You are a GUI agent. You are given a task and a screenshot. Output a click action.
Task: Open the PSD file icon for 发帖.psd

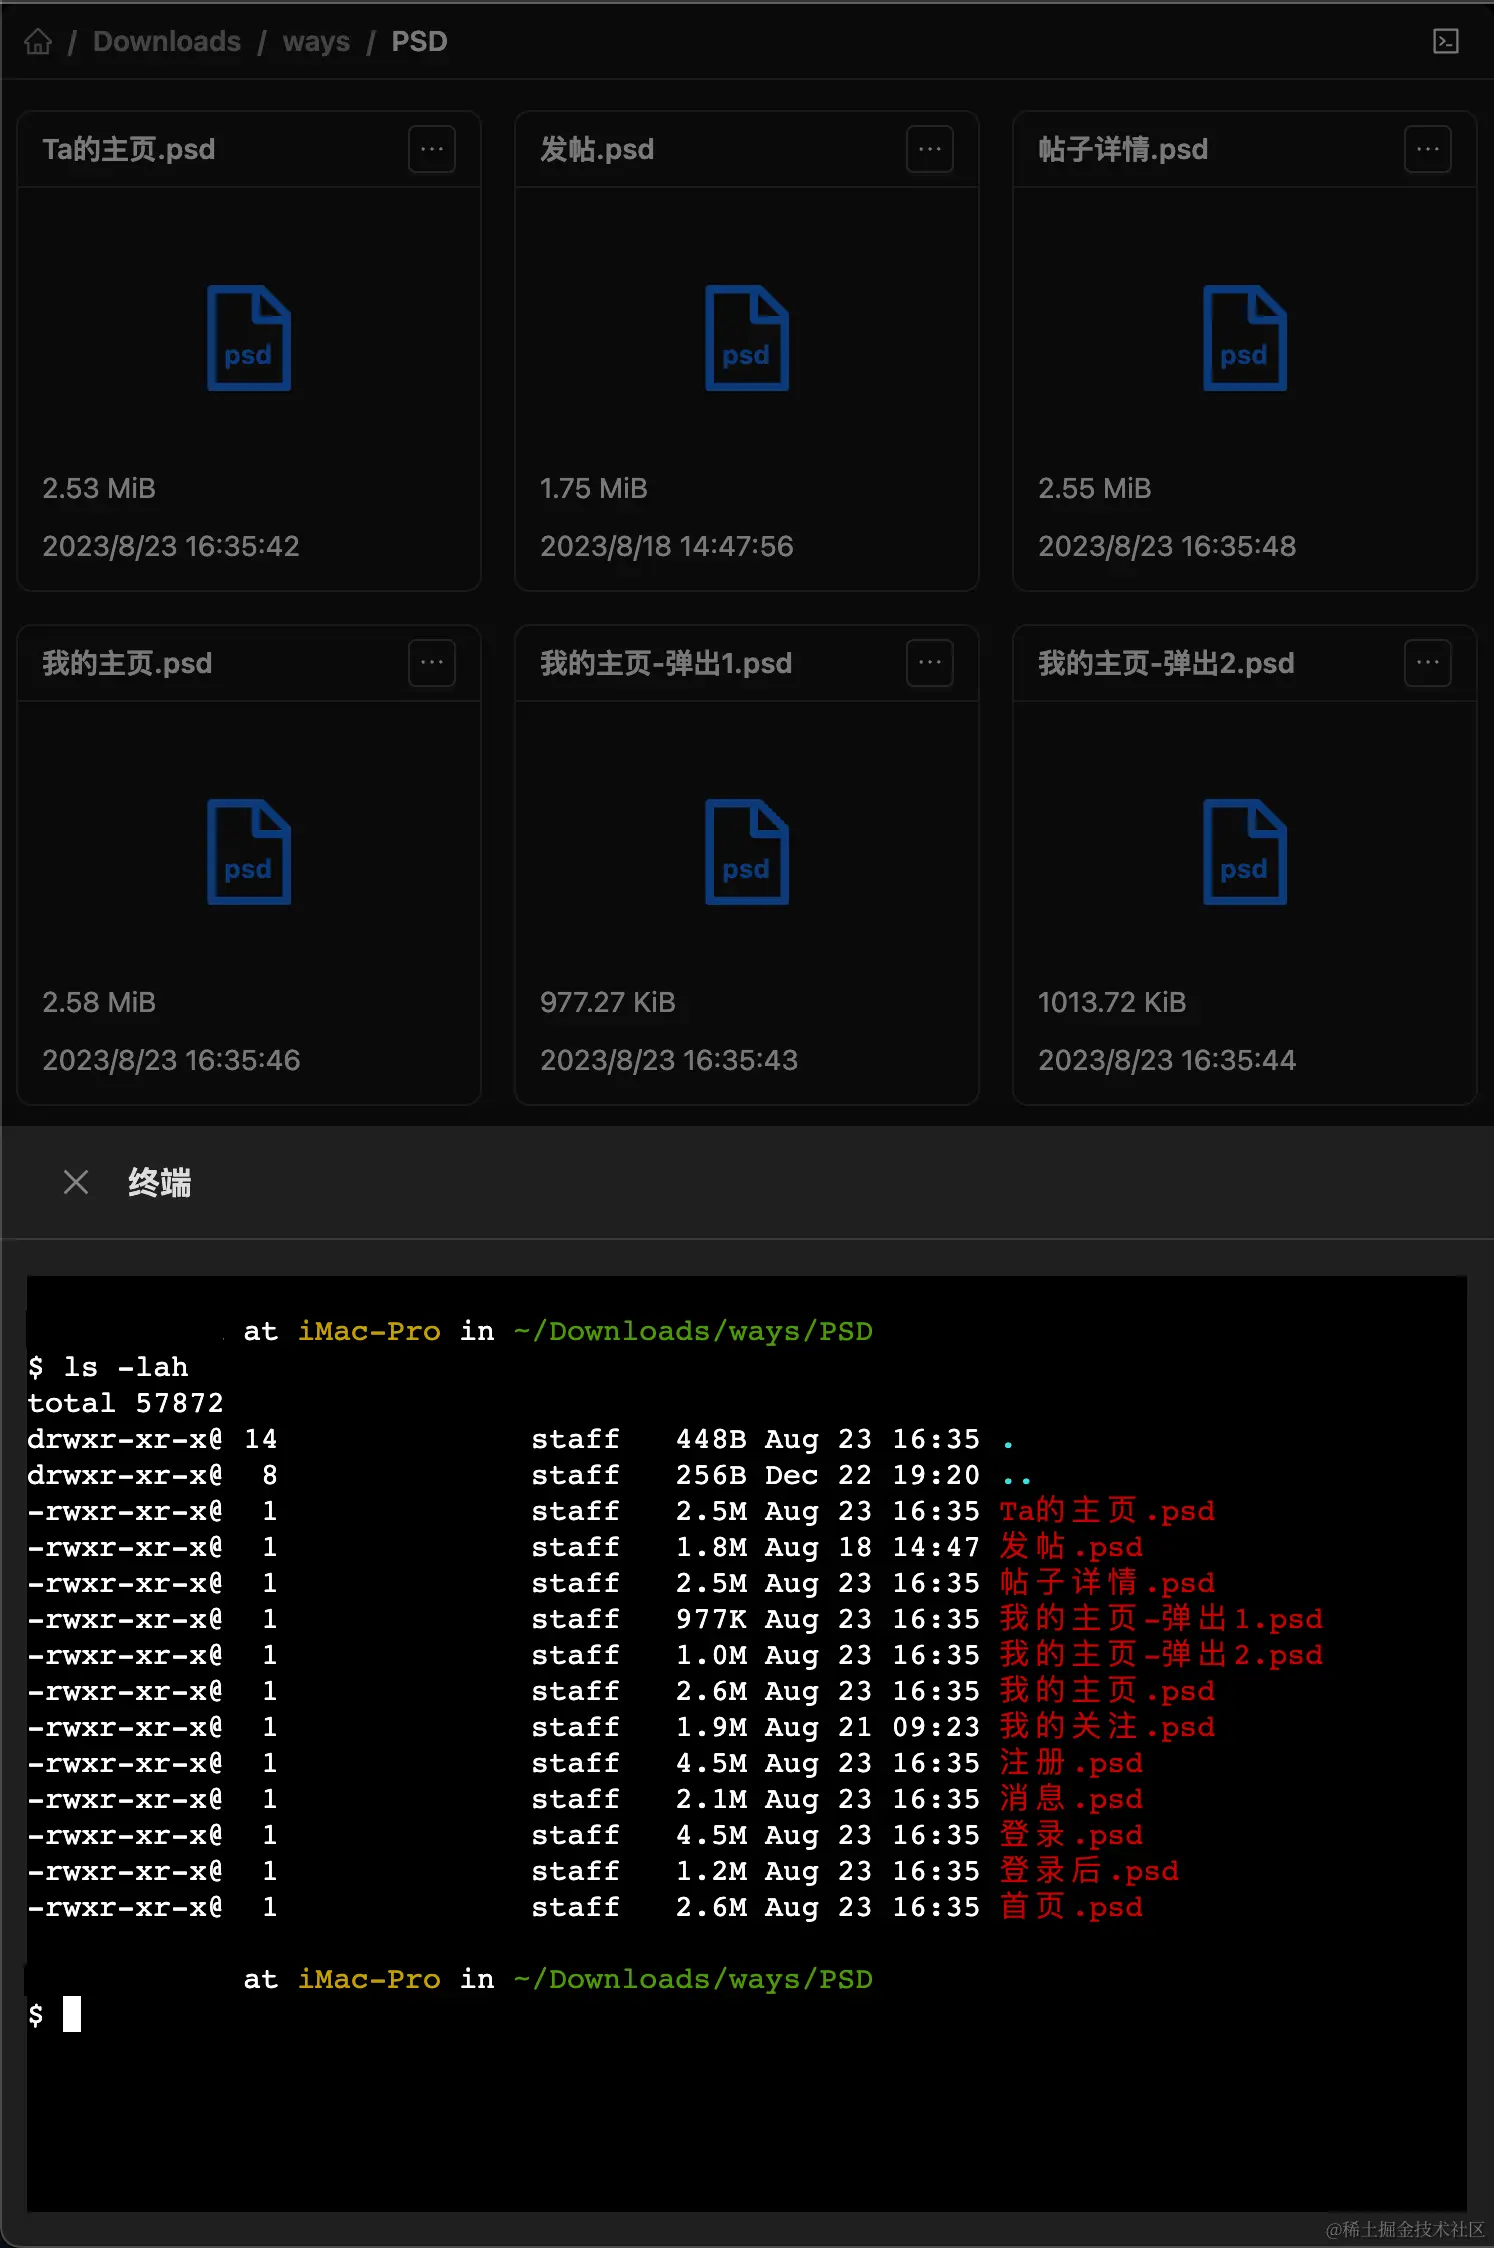(747, 338)
